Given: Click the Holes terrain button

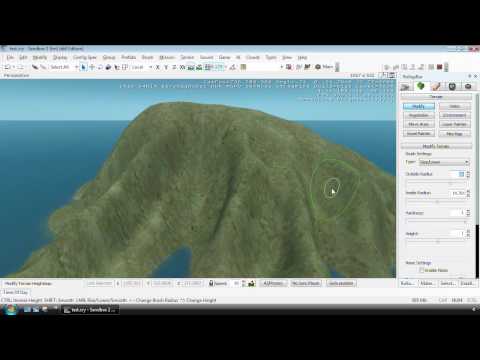Looking at the screenshot, I should tap(455, 106).
